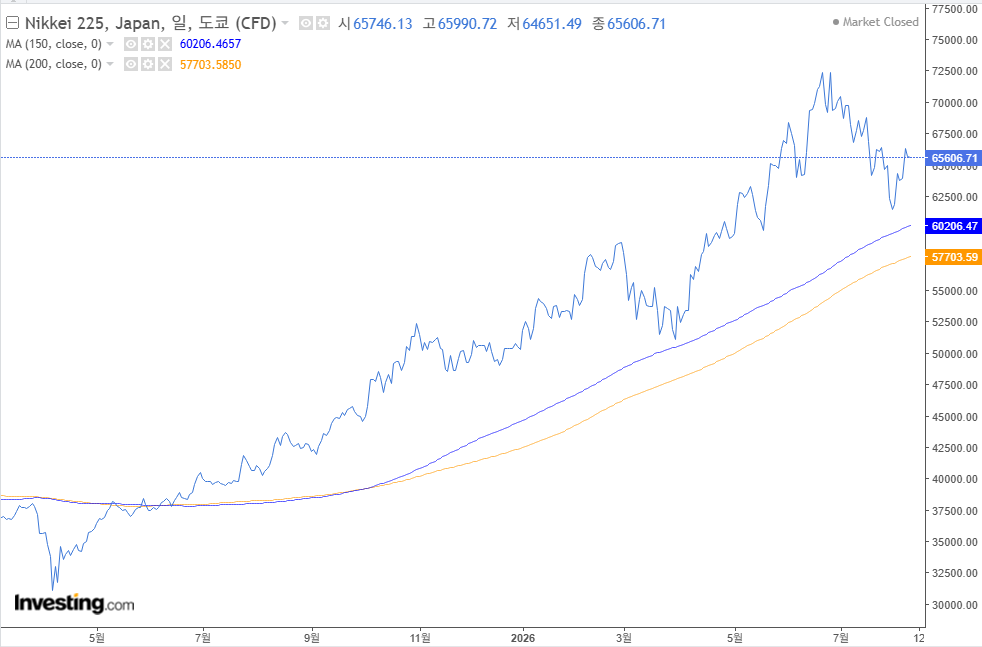Open the Nikkei 225 title dropdown arrow
The width and height of the screenshot is (982, 647).
[x=285, y=23]
